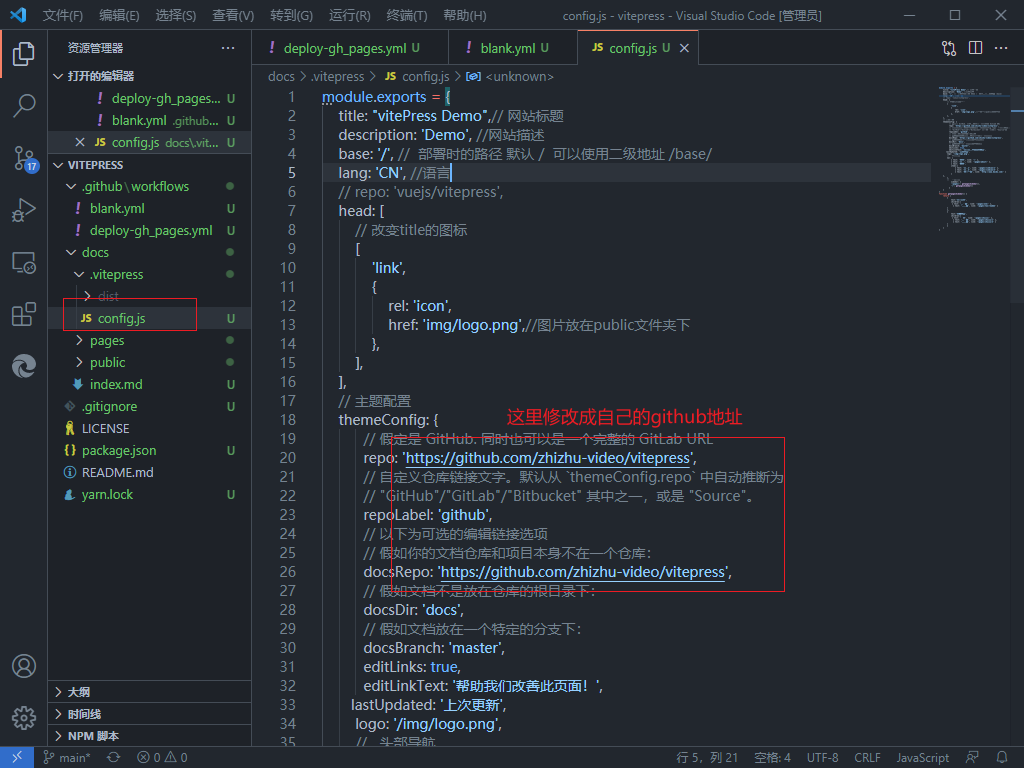1024x768 pixels.
Task: Click the docsRepo GitHub URL on line 26
Action: click(x=583, y=572)
